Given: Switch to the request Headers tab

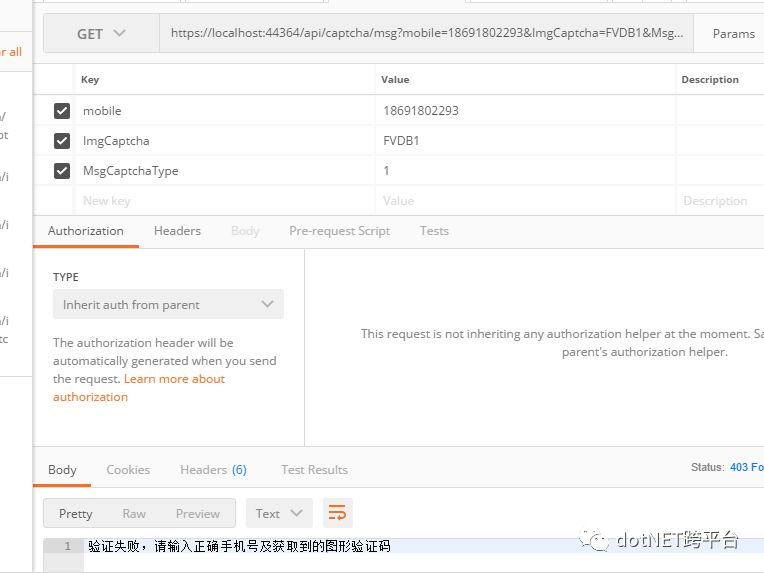Looking at the screenshot, I should tap(177, 231).
